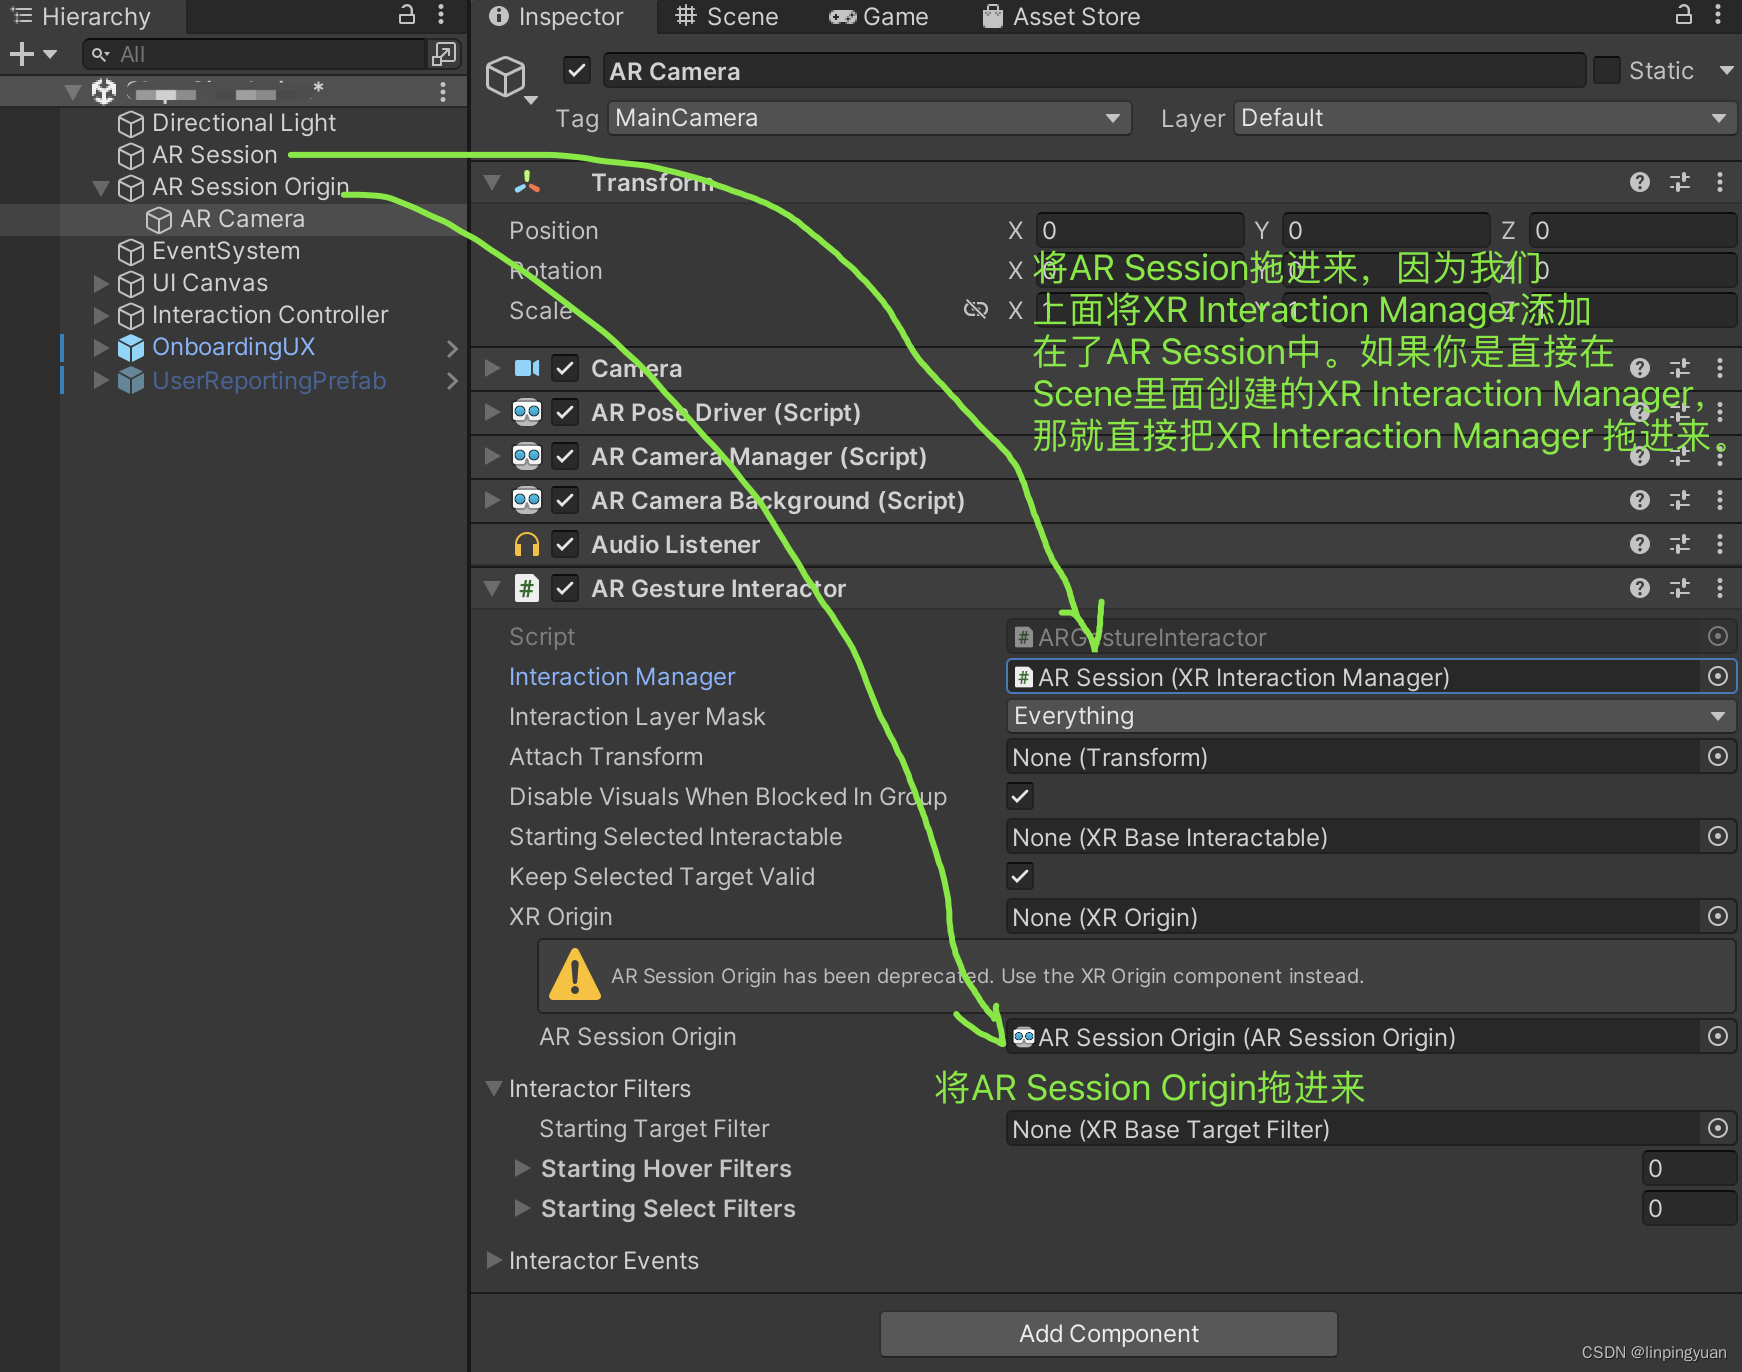Collapse AR Session Origin in Hierarchy
This screenshot has width=1742, height=1372.
[x=100, y=187]
